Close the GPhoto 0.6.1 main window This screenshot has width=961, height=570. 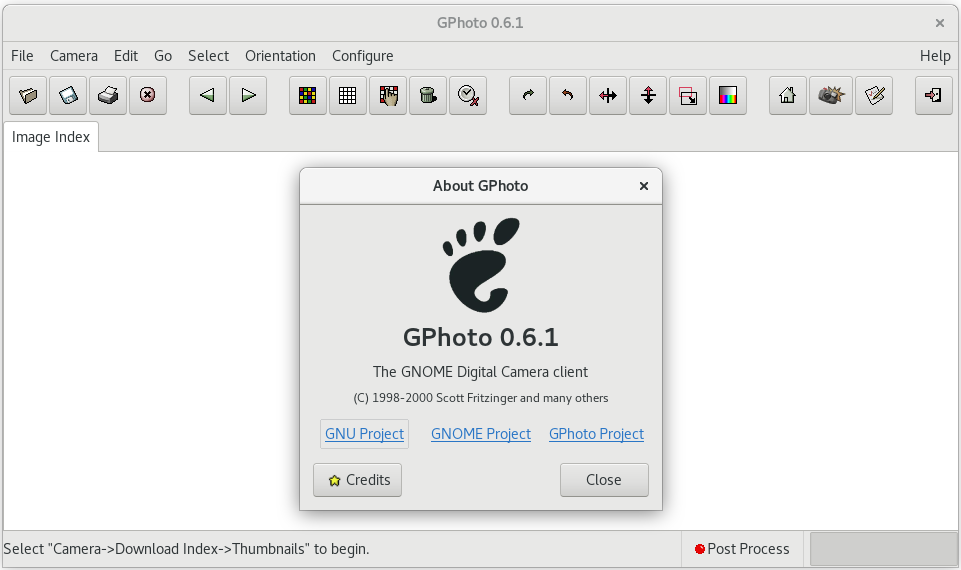(940, 23)
